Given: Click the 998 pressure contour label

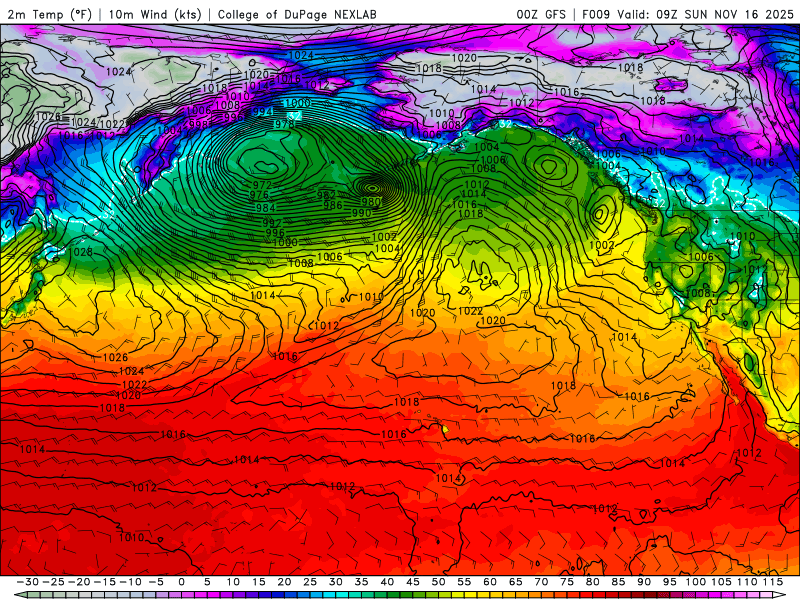Looking at the screenshot, I should (x=198, y=124).
